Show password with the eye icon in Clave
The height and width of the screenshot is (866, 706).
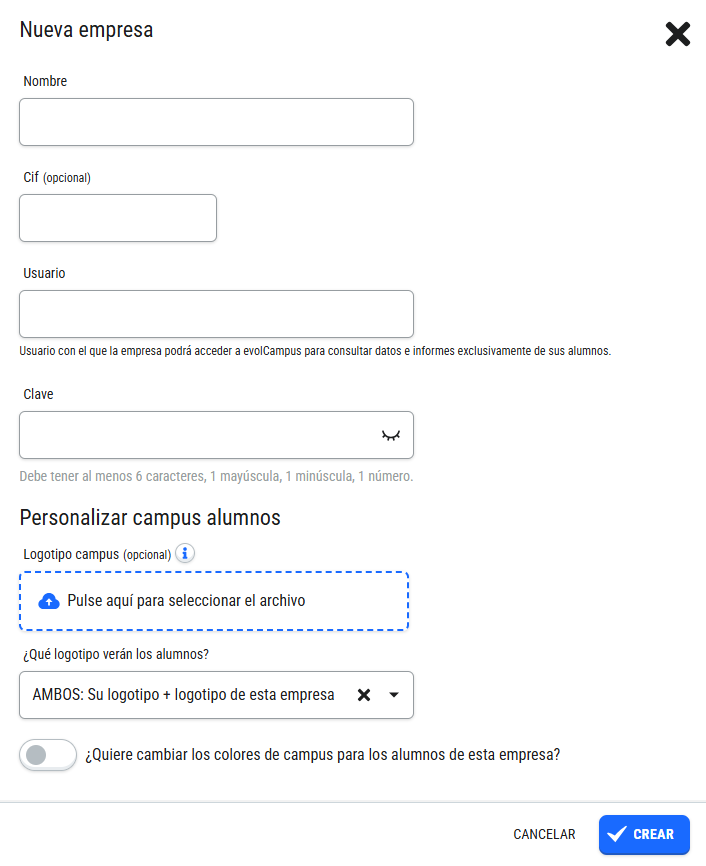point(391,436)
